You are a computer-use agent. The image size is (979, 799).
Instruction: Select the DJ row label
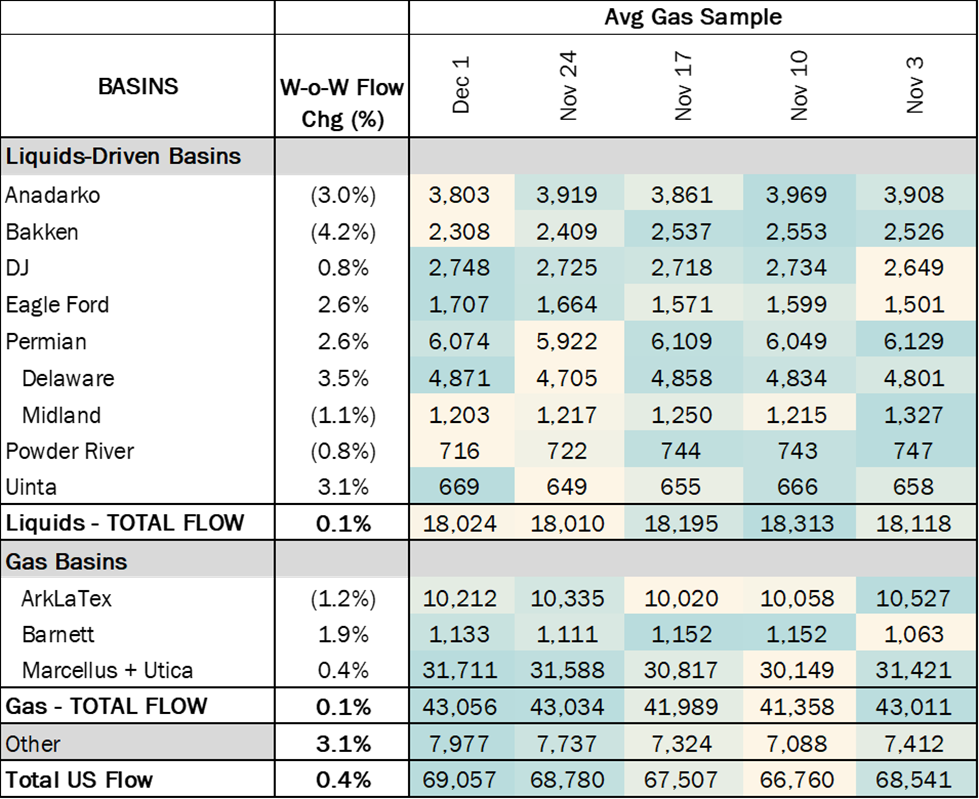point(17,268)
